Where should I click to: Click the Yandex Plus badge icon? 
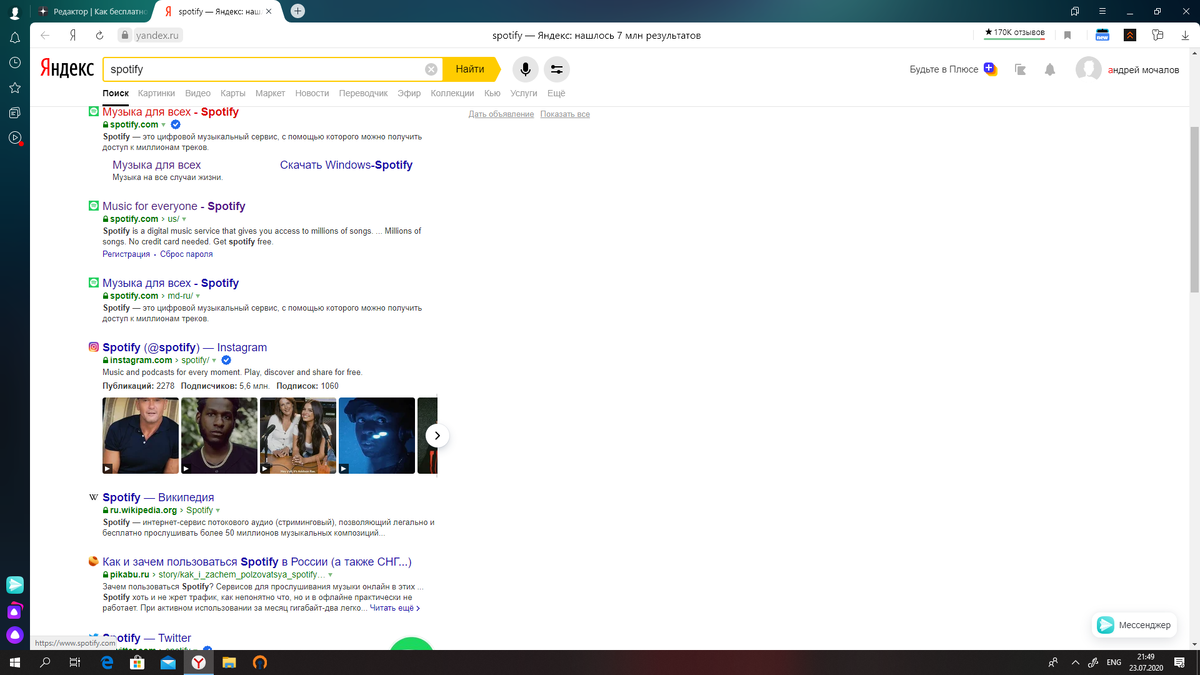989,69
